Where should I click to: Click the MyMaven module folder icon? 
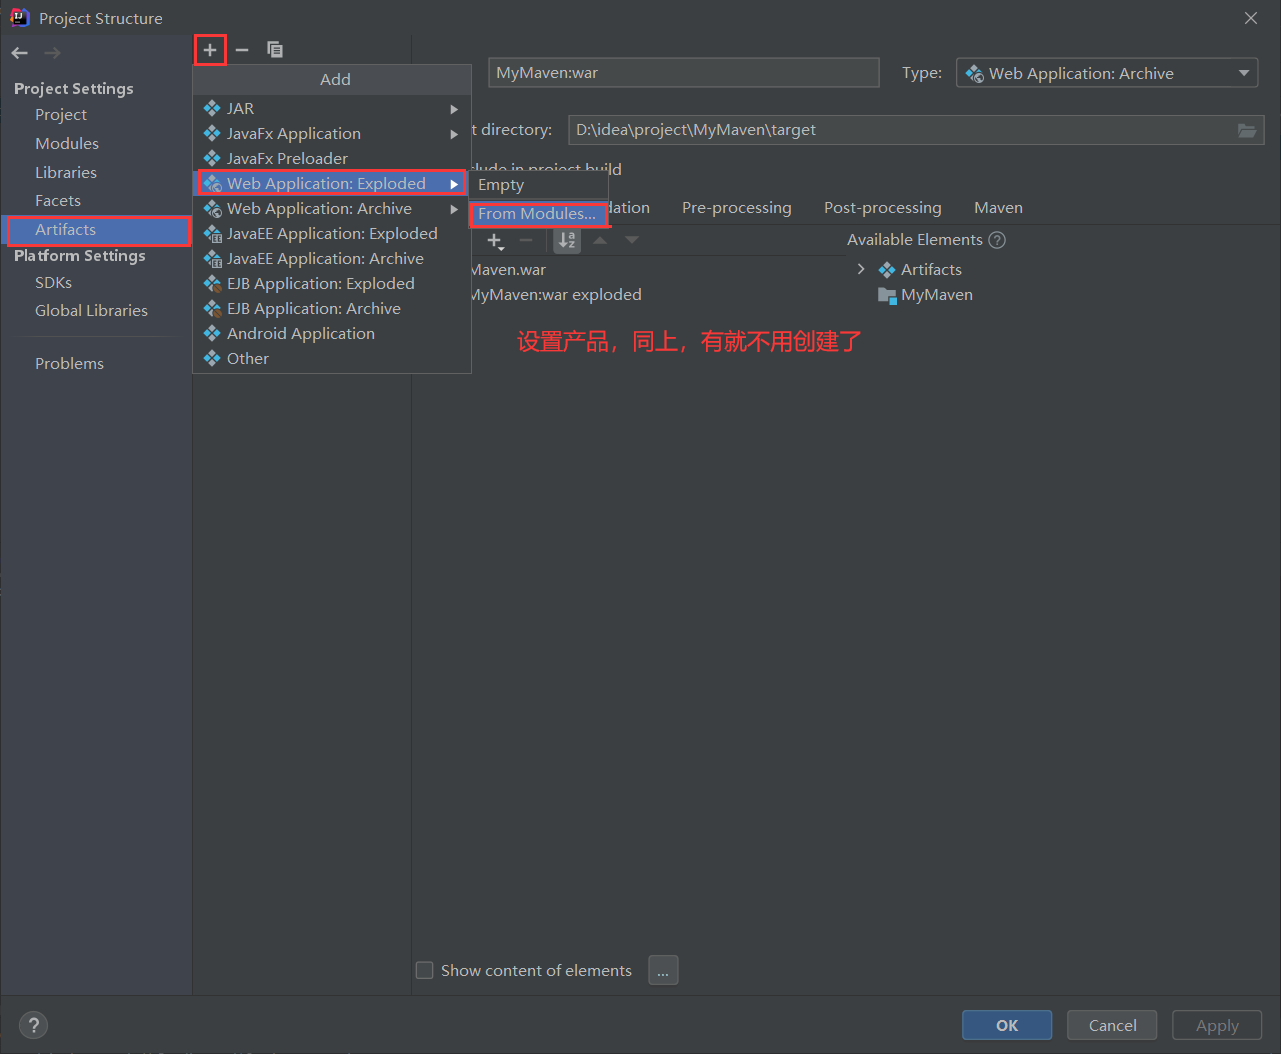click(x=887, y=295)
